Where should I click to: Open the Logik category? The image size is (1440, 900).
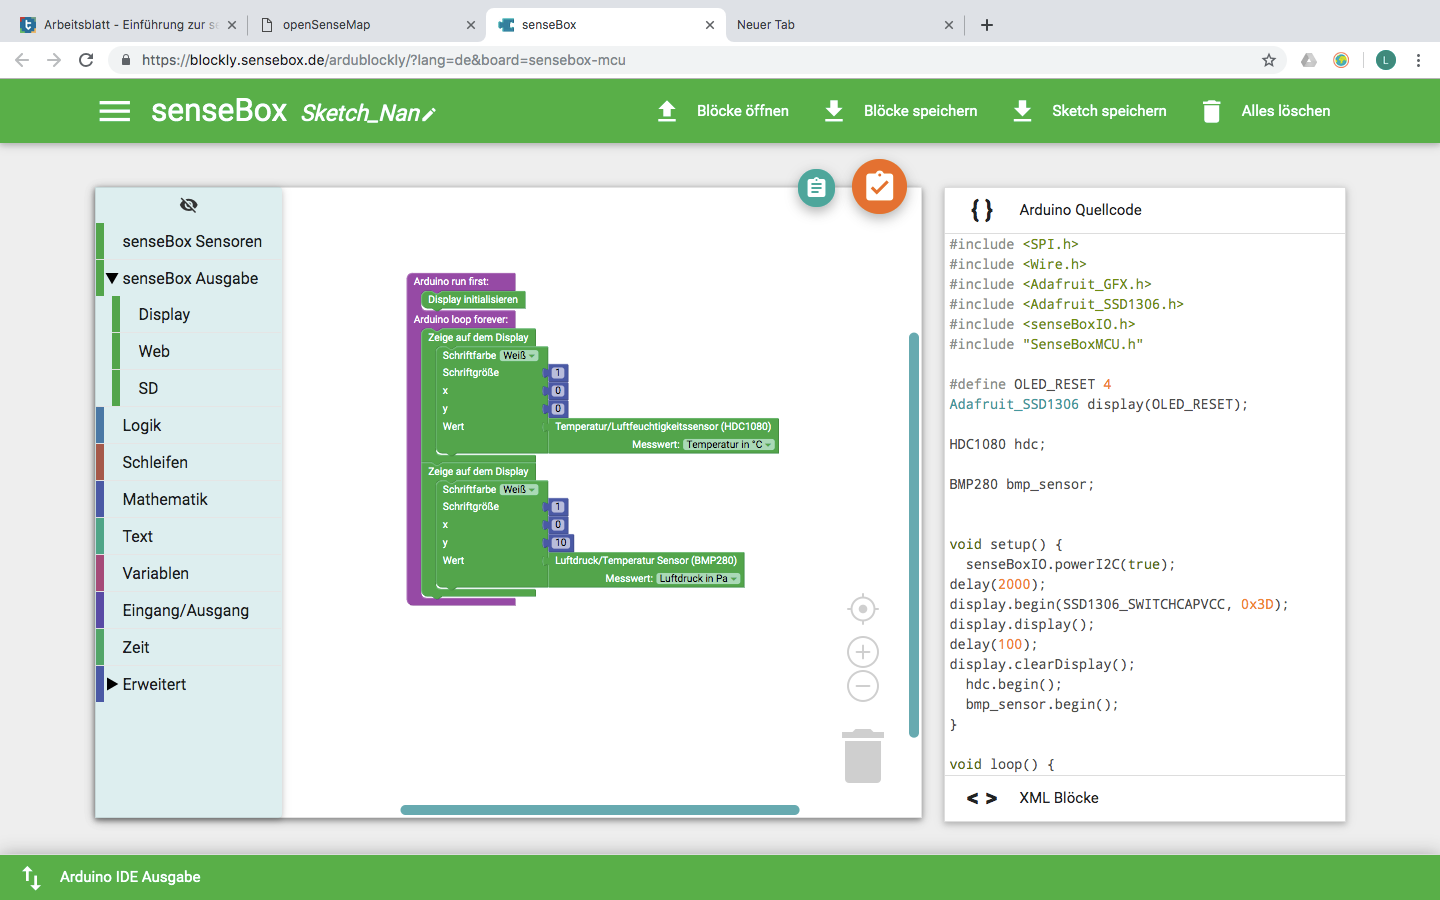[190, 425]
